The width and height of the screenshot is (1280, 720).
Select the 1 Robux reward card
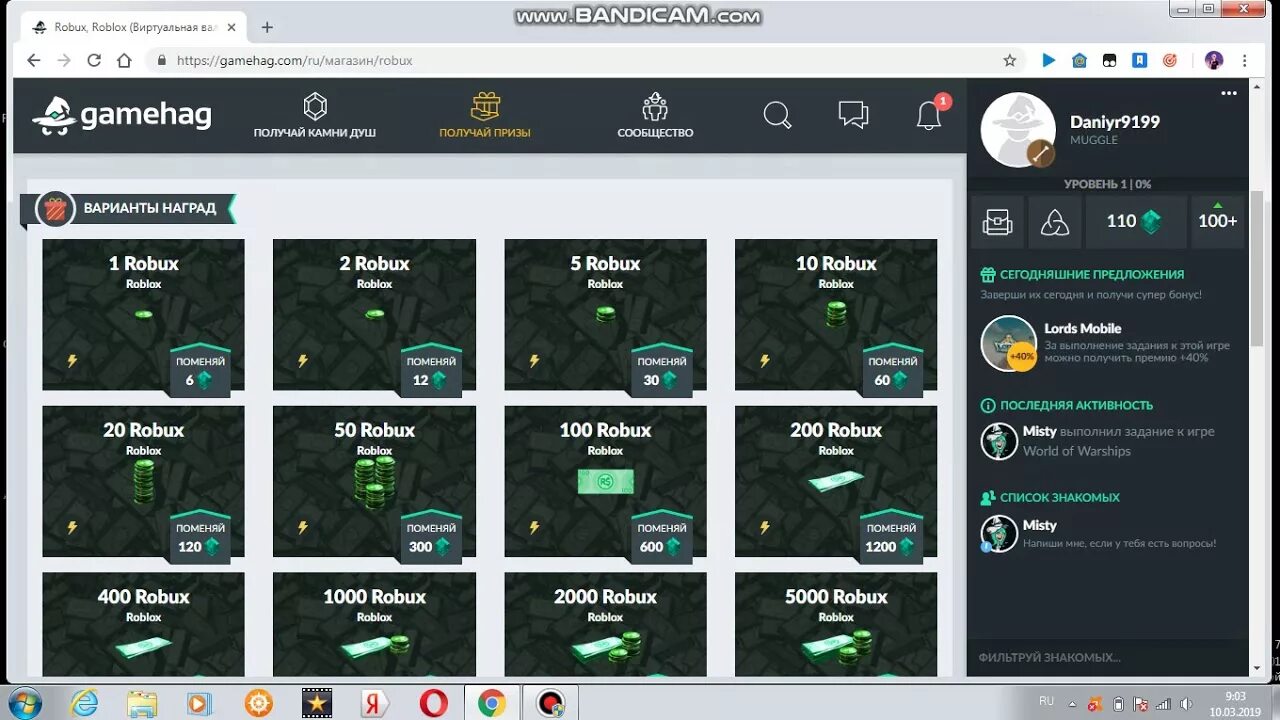pyautogui.click(x=143, y=314)
